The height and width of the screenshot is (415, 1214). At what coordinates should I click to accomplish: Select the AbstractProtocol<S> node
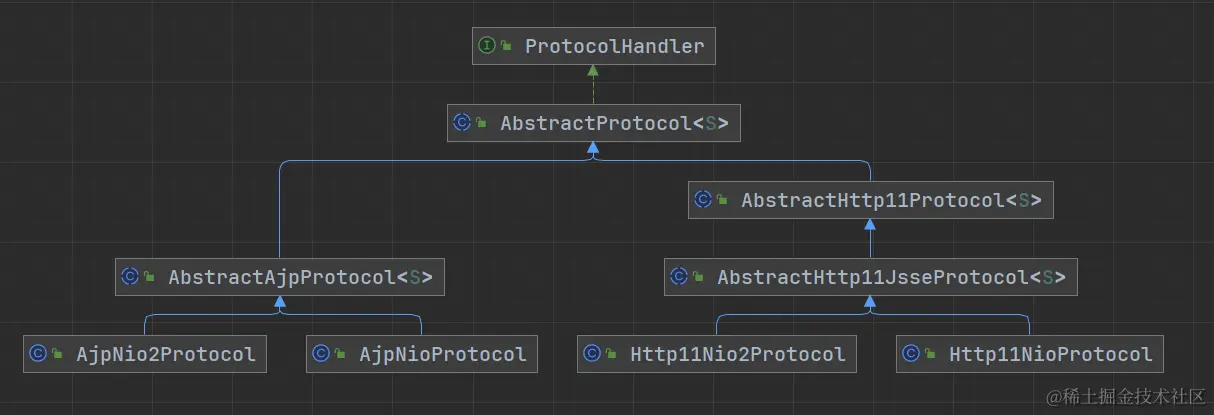tap(594, 123)
